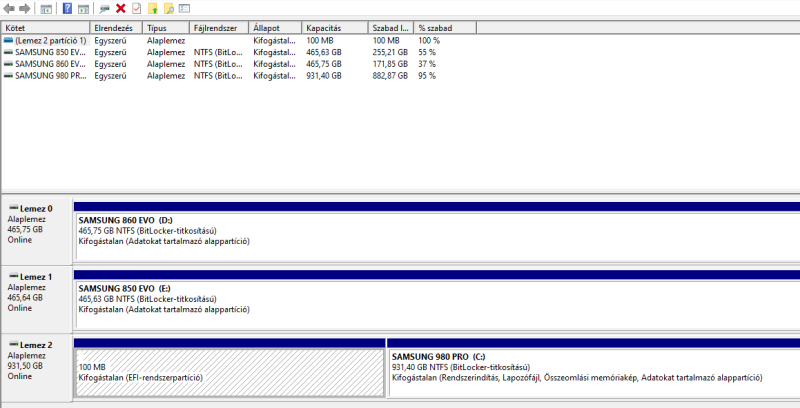Image resolution: width=800 pixels, height=408 pixels.
Task: Sort by the Kötet column header
Action: tap(45, 28)
